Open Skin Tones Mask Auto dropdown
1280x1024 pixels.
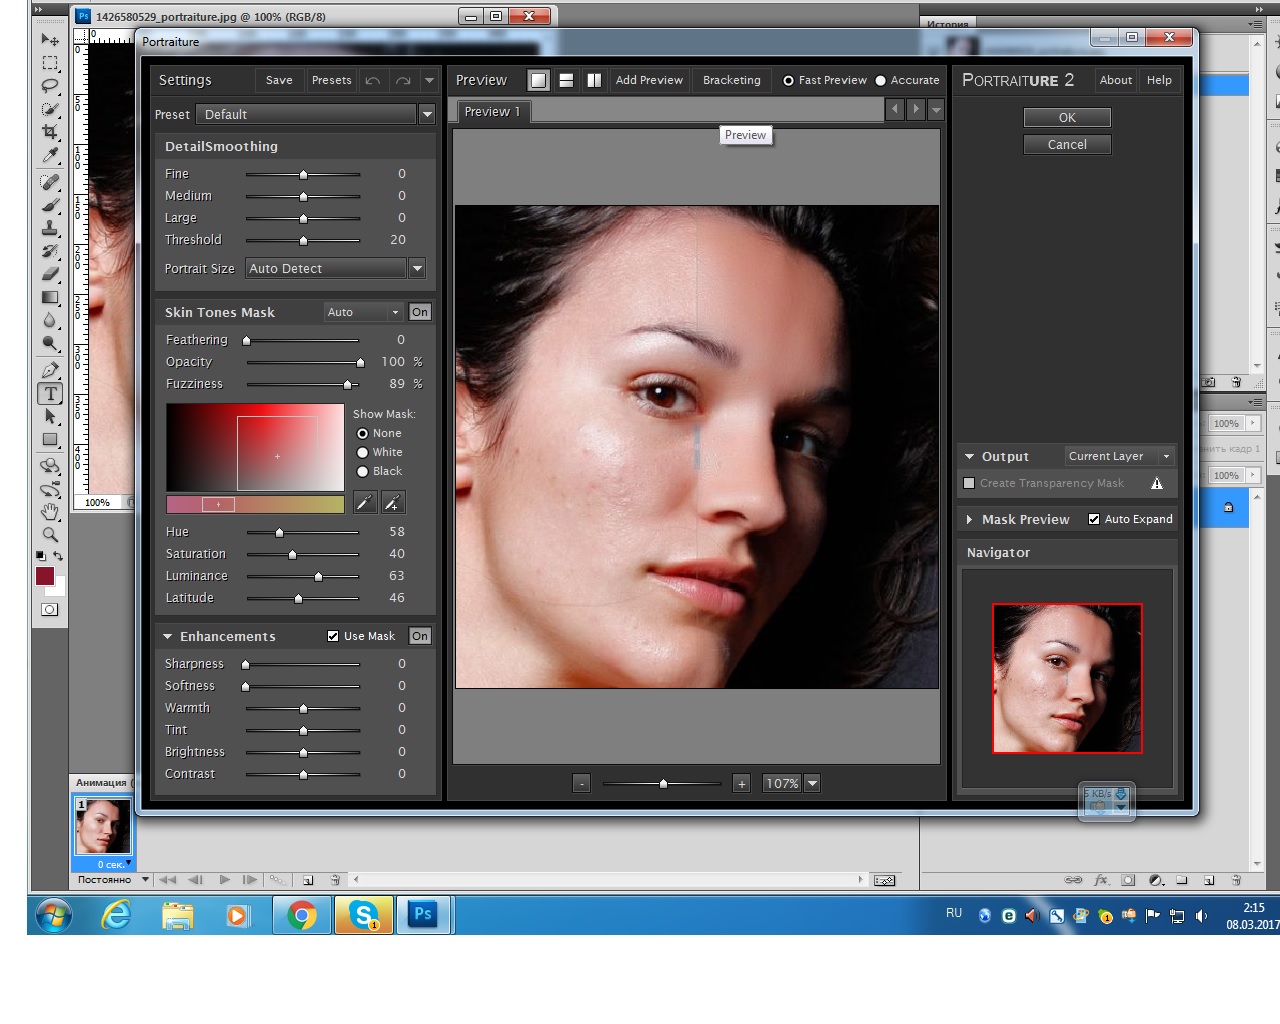click(x=363, y=312)
